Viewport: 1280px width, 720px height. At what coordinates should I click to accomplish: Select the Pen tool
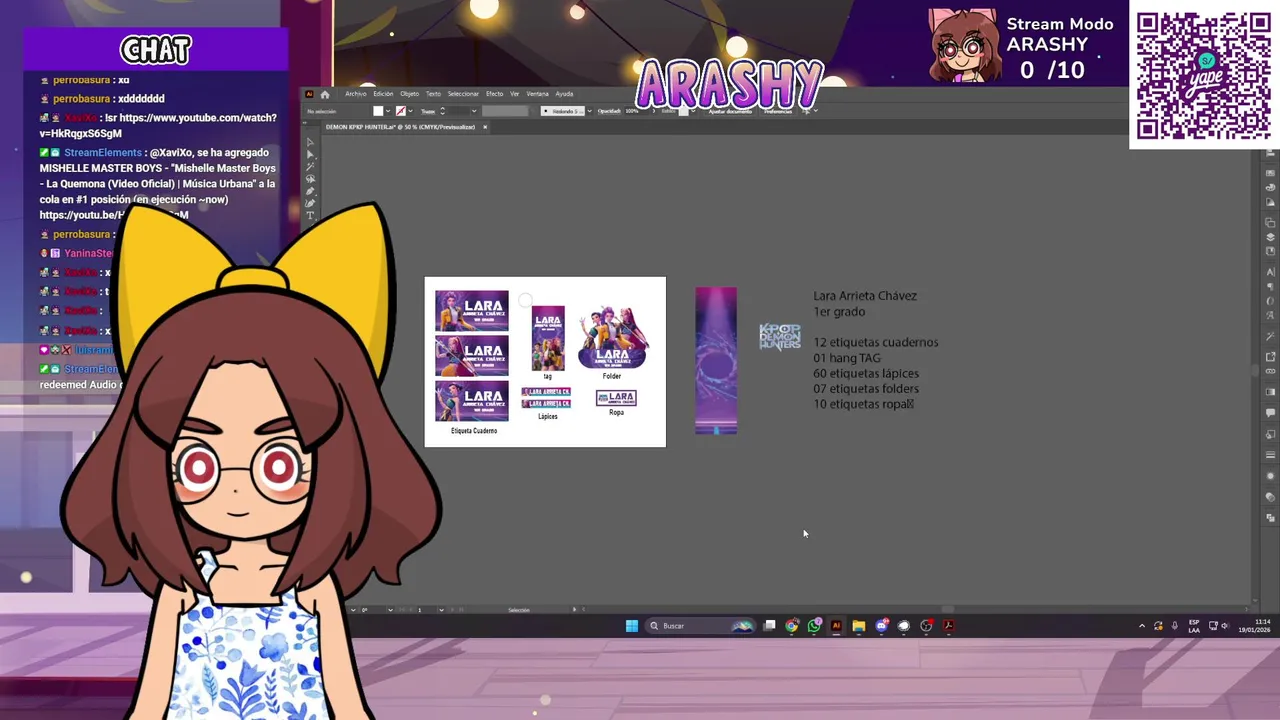[x=310, y=190]
